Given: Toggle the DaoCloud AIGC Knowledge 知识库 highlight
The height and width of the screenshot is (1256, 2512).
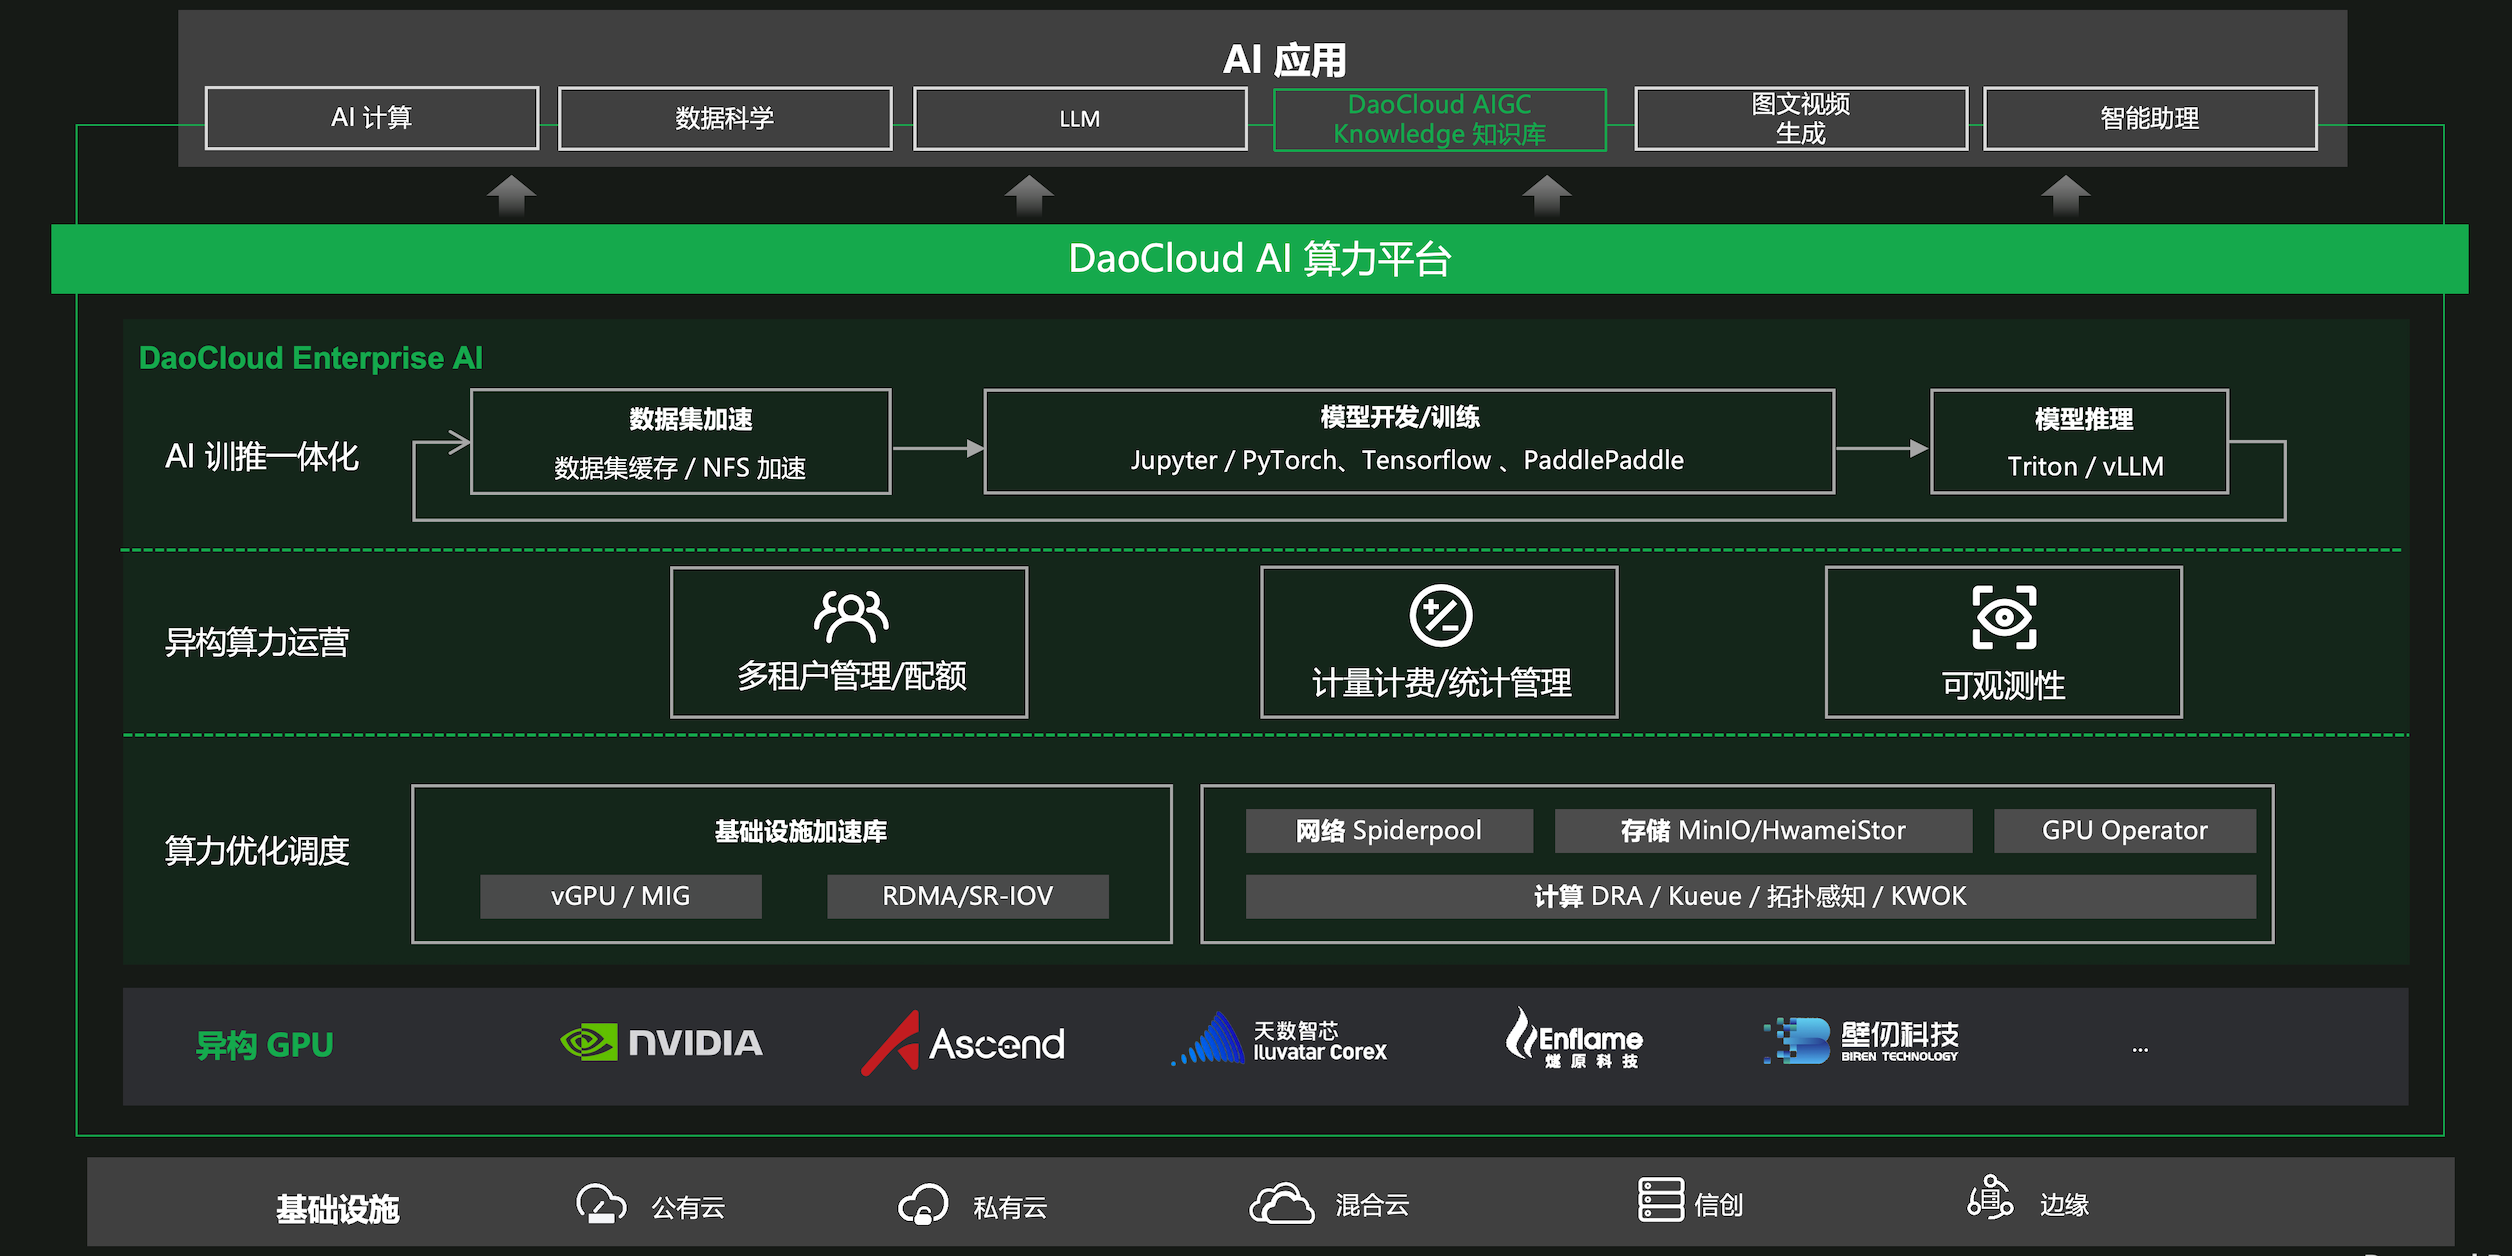Looking at the screenshot, I should pyautogui.click(x=1440, y=119).
